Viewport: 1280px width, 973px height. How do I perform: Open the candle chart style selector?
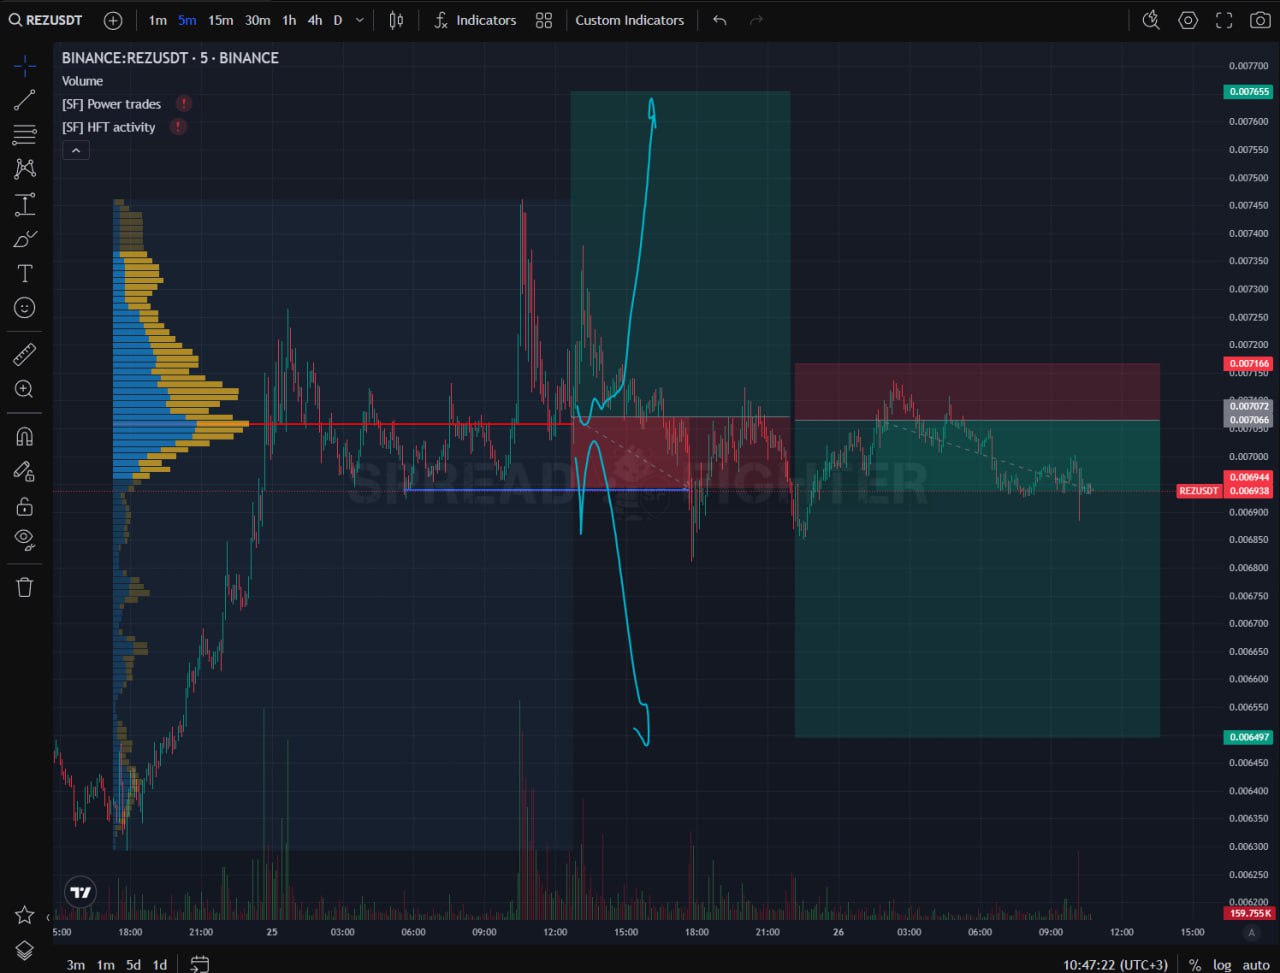coord(395,19)
